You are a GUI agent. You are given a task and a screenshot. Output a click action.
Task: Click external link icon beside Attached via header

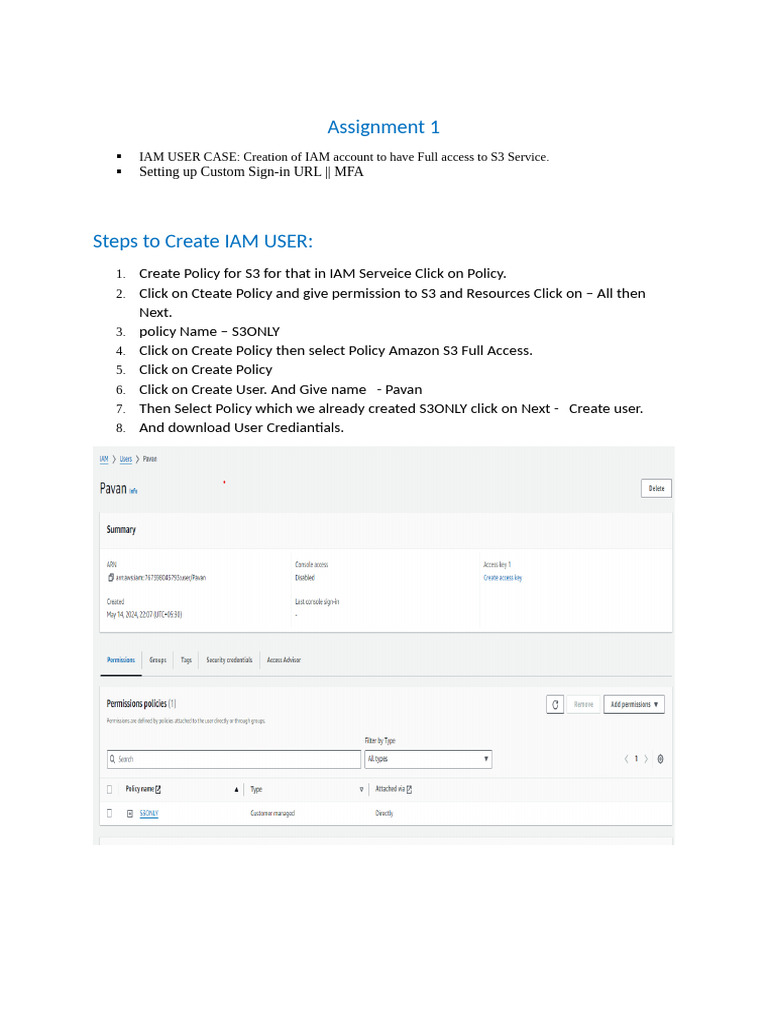point(409,790)
